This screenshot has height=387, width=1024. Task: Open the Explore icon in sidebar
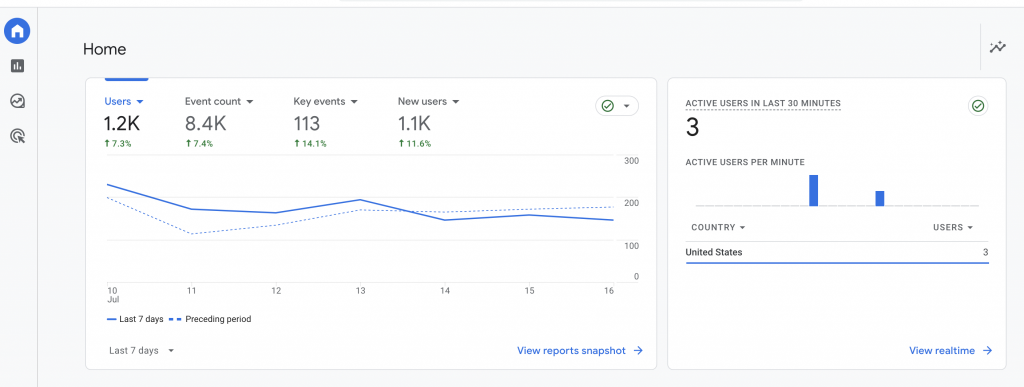point(18,101)
